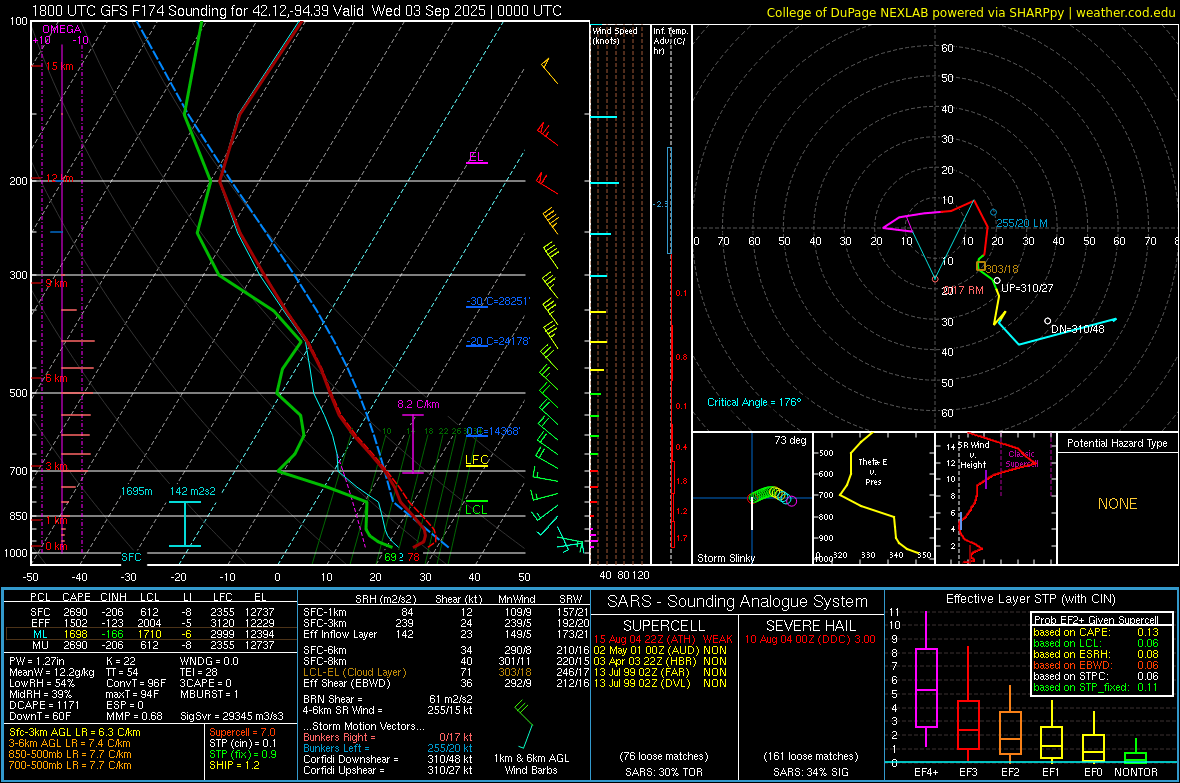Click the SARS - Sounding Analogue System title
1180x783 pixels.
[x=738, y=602]
